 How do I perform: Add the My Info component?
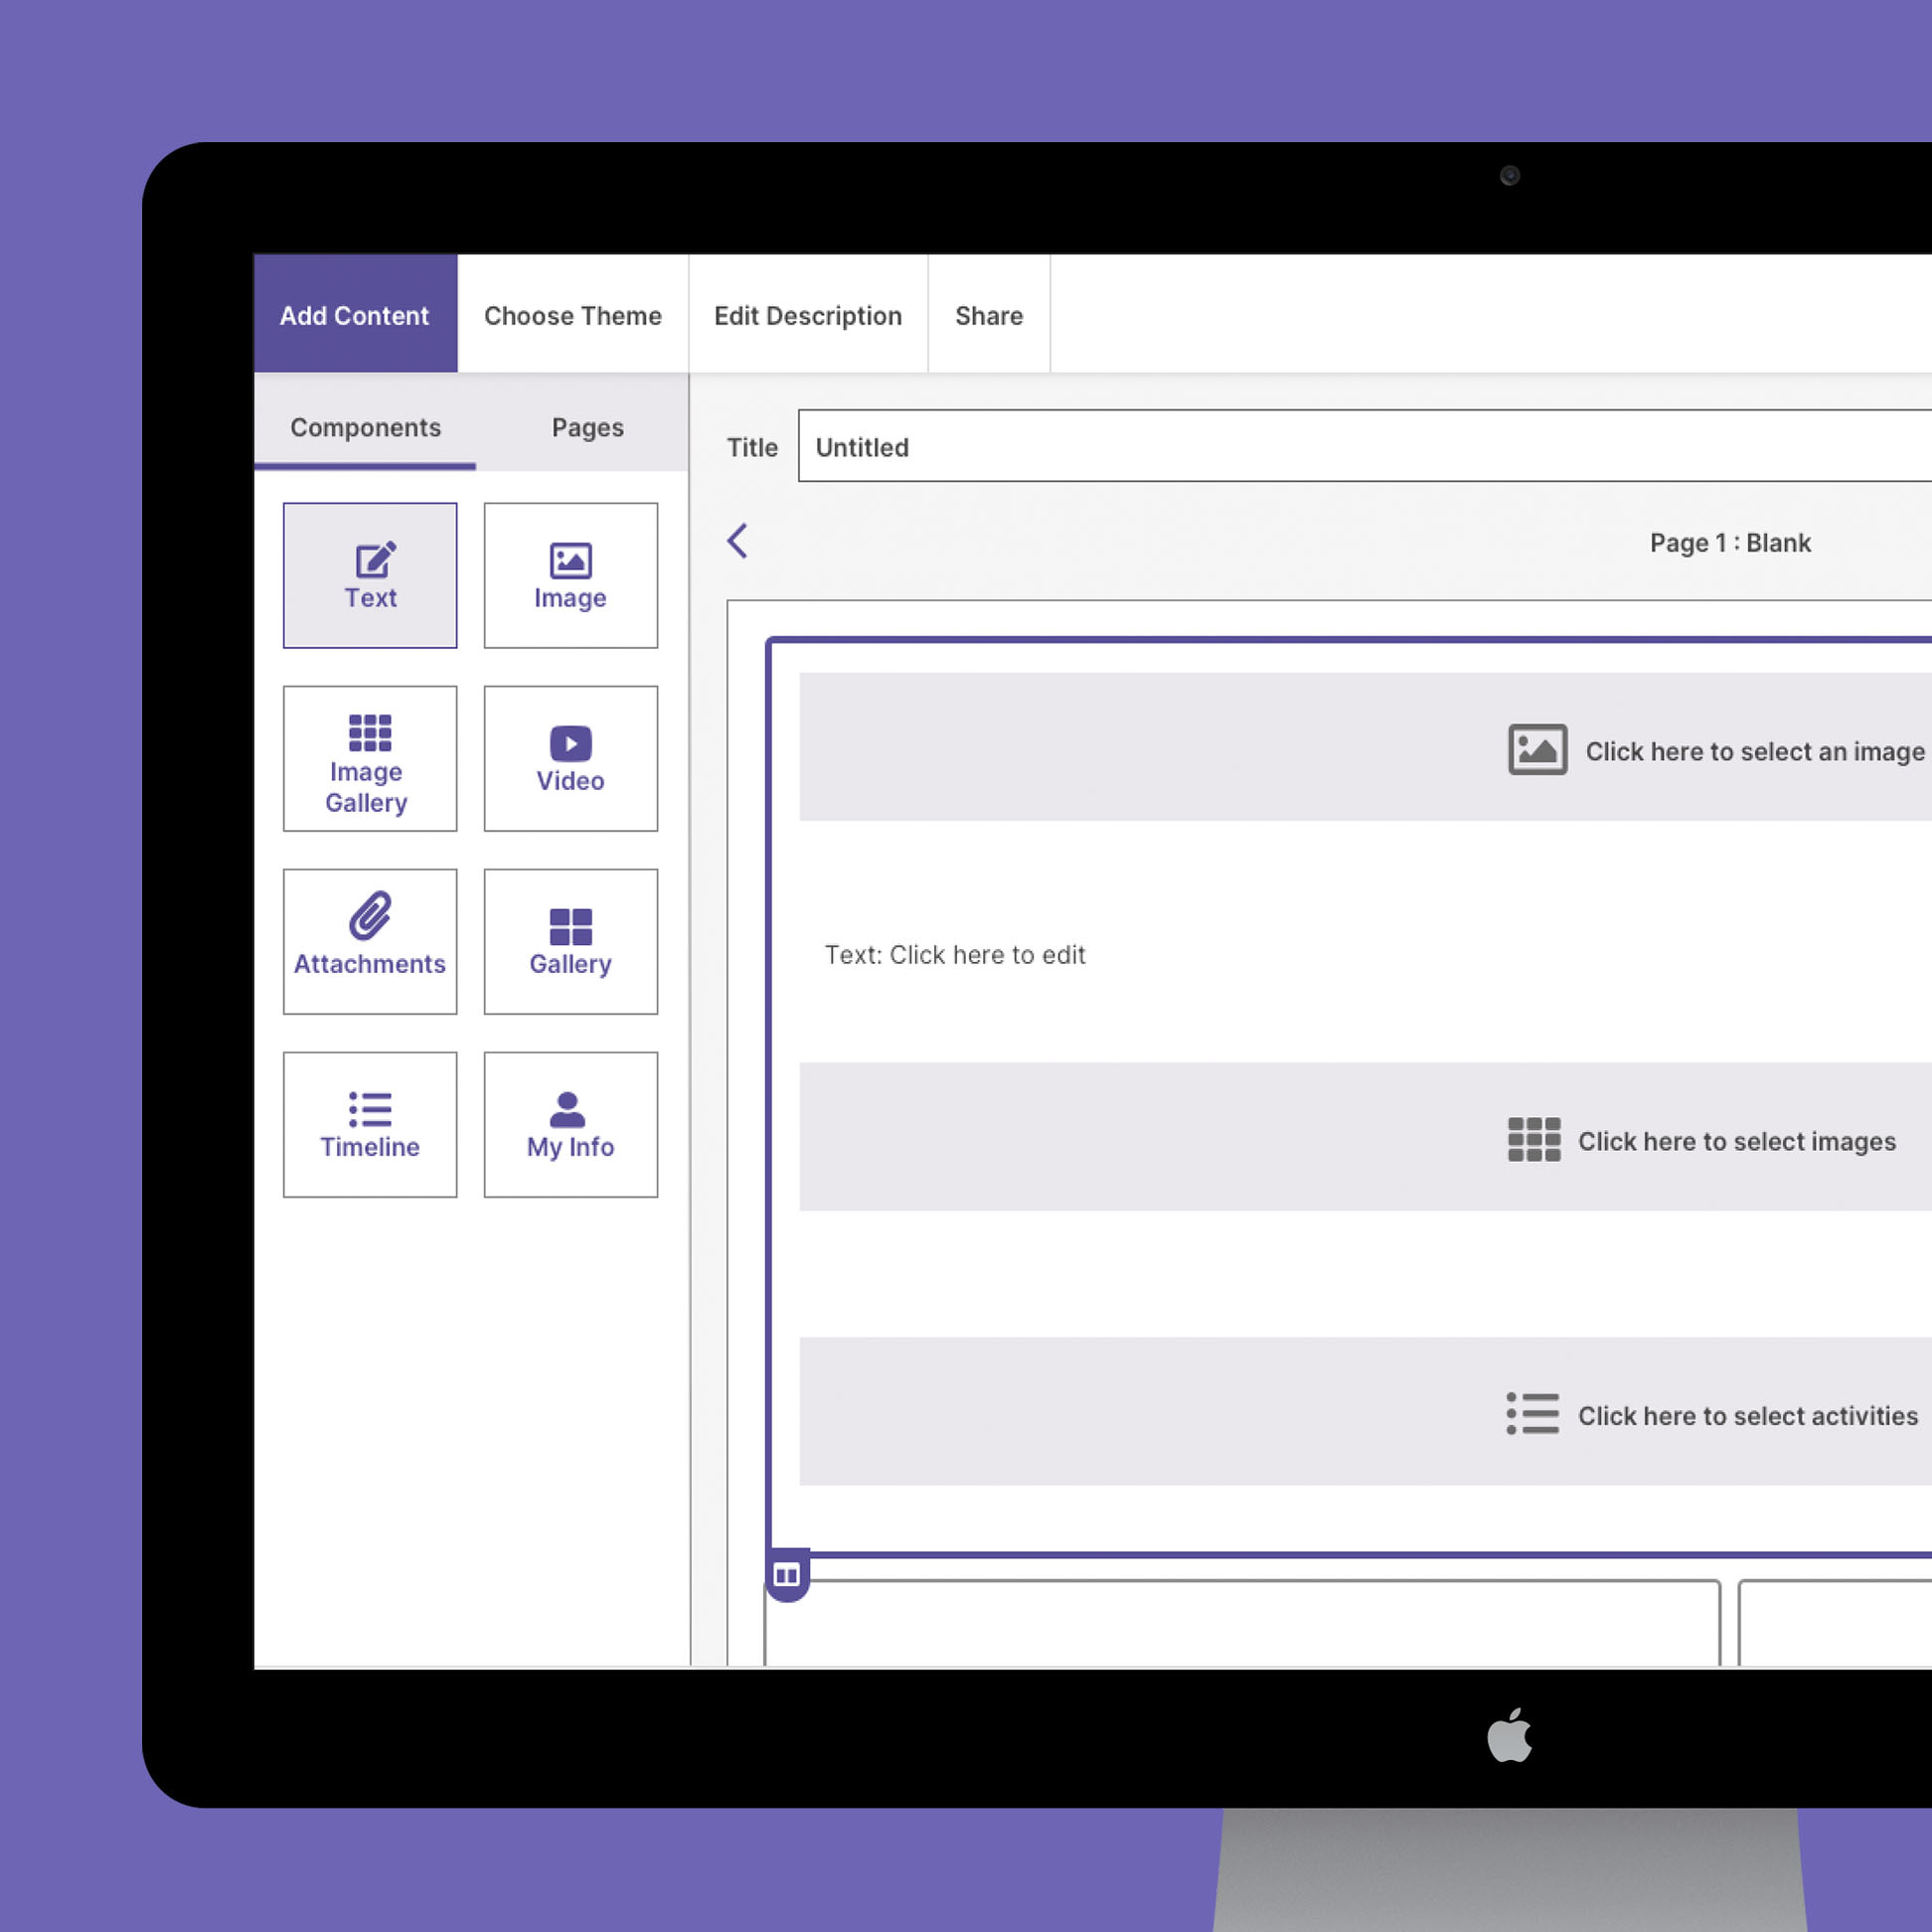570,1124
